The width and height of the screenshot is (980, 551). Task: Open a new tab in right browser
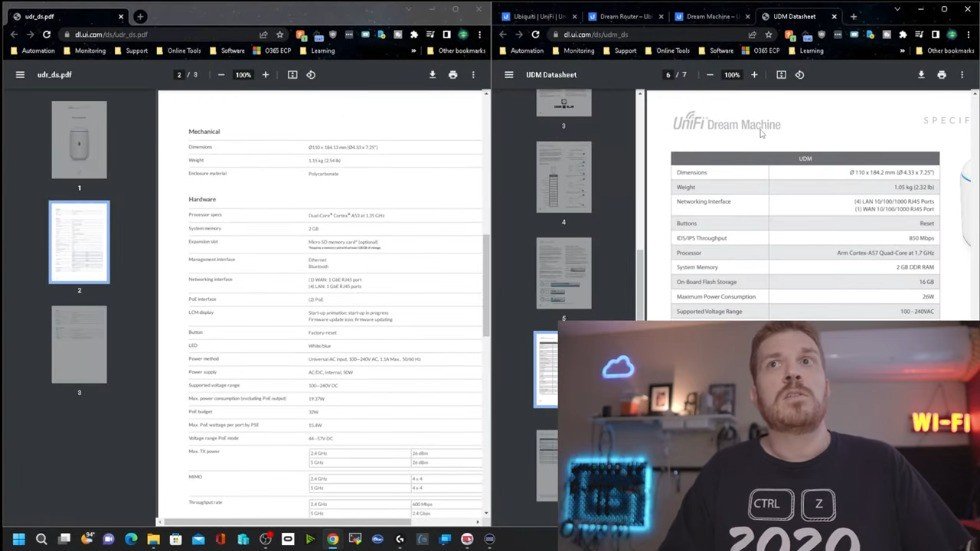tap(854, 17)
